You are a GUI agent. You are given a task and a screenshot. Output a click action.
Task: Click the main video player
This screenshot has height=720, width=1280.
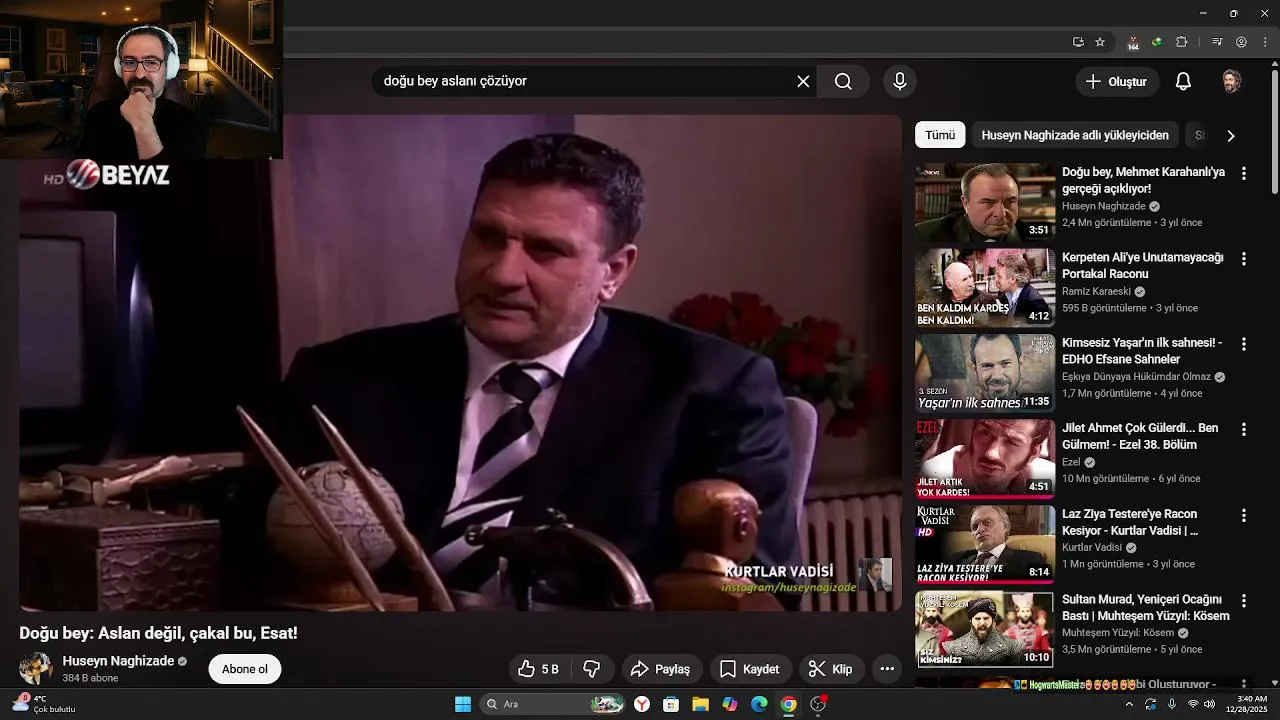[x=460, y=362]
